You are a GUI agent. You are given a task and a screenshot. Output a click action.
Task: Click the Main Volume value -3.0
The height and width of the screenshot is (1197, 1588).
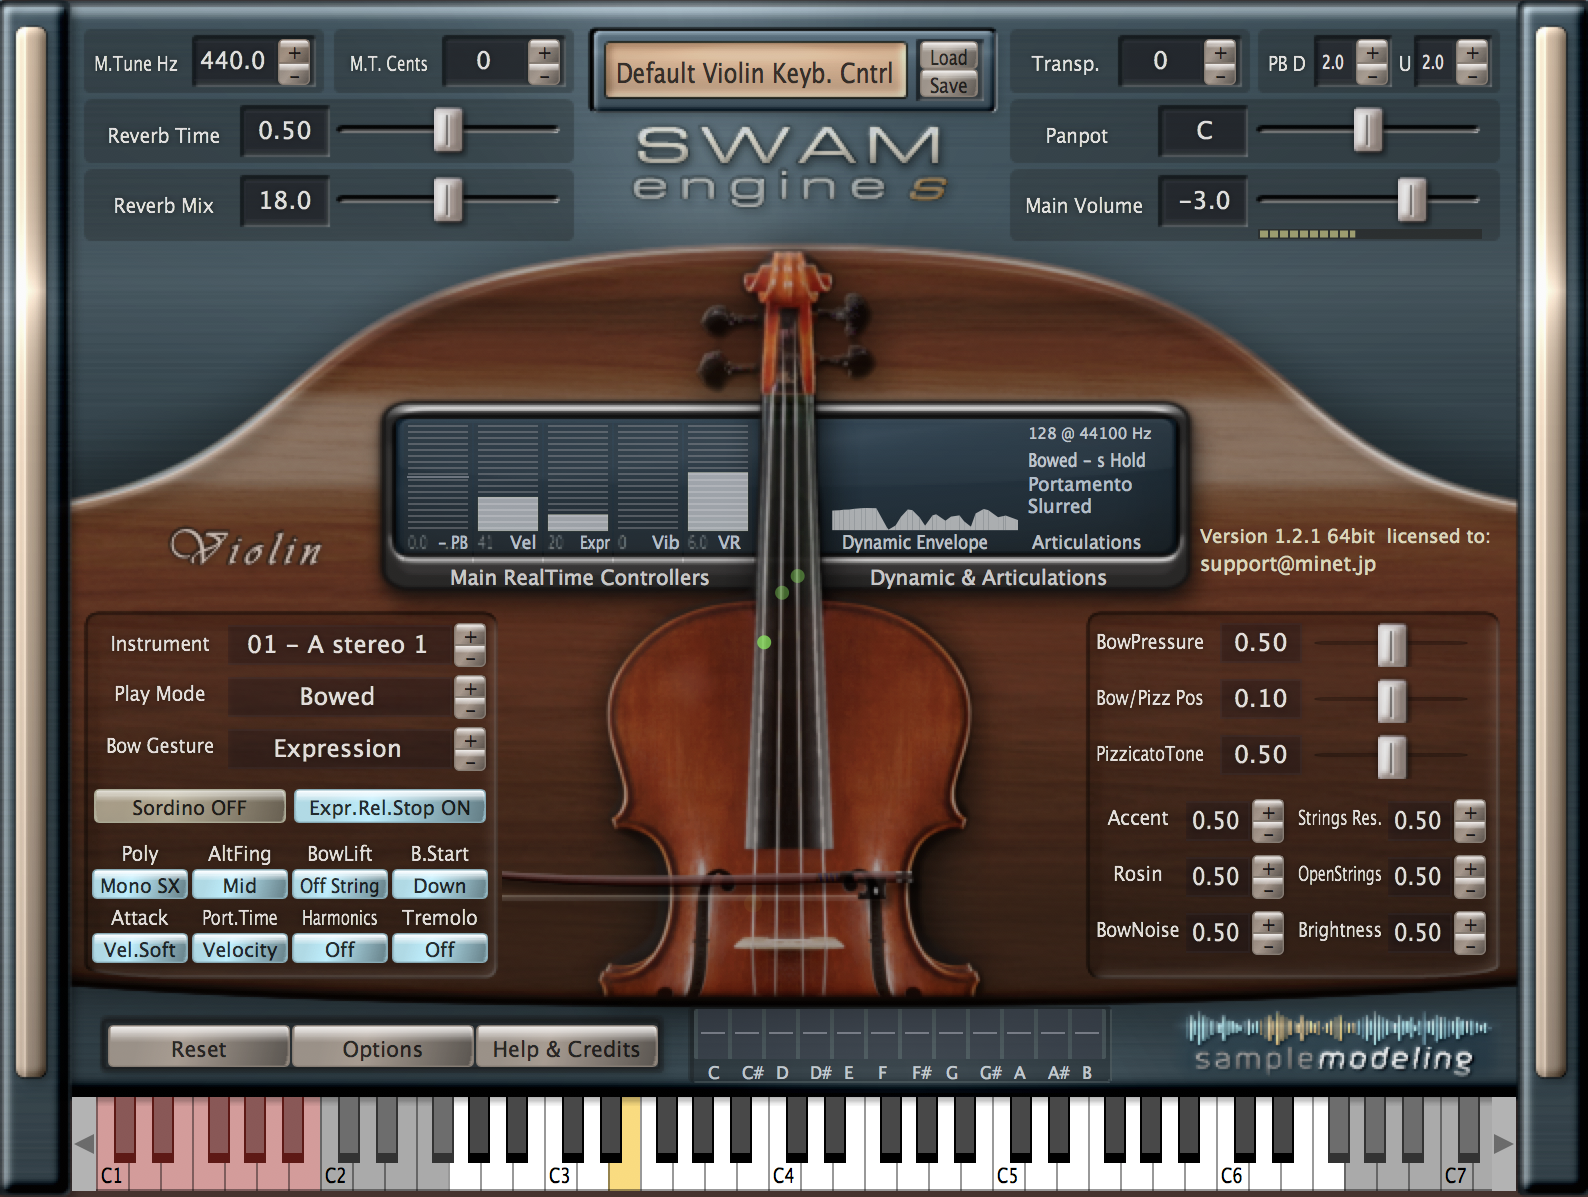pos(1204,201)
